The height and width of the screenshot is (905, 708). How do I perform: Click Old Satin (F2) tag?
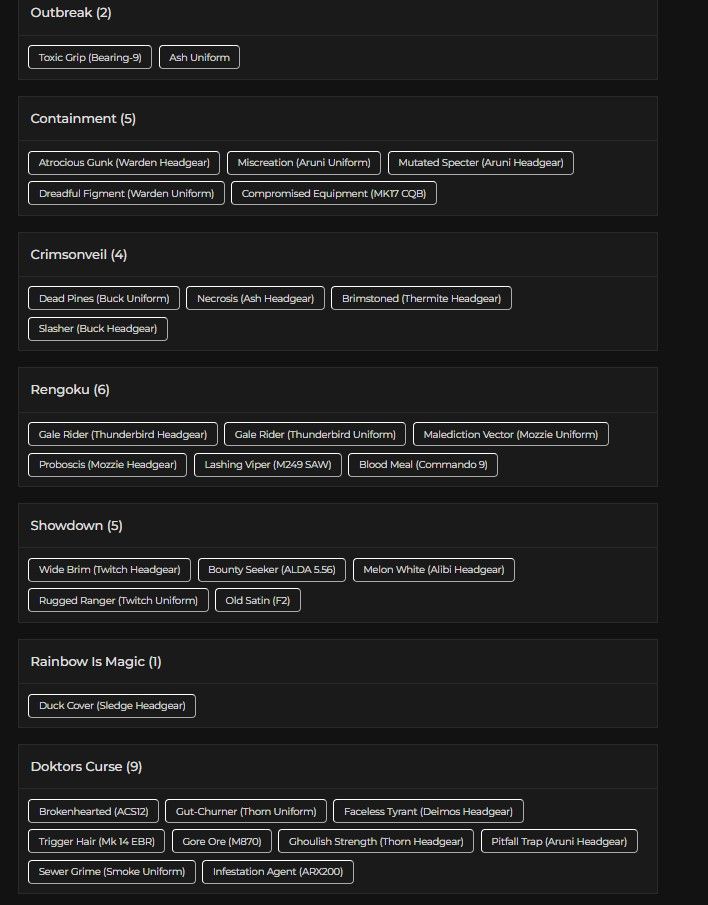258,600
